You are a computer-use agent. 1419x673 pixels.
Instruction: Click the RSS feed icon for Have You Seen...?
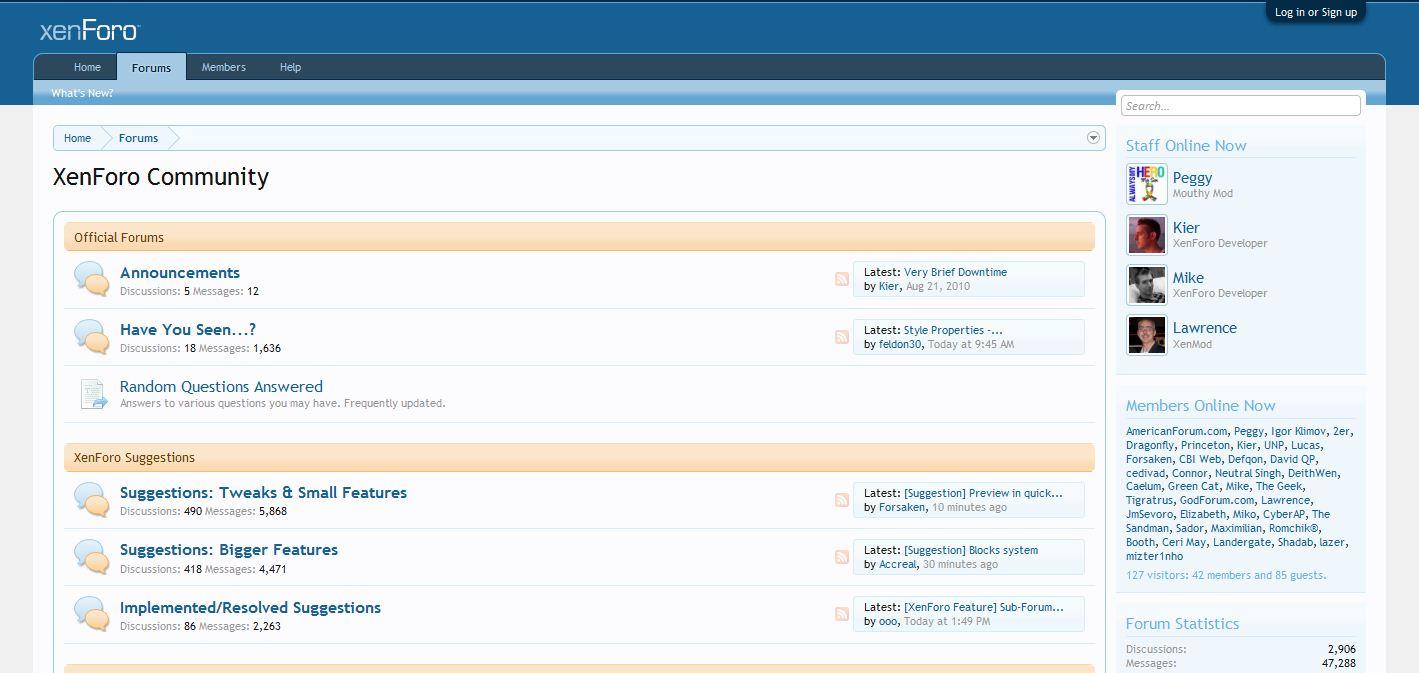tap(842, 337)
